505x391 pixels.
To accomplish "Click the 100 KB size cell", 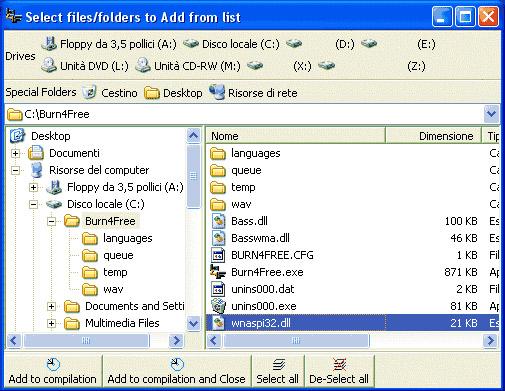I will pos(461,221).
